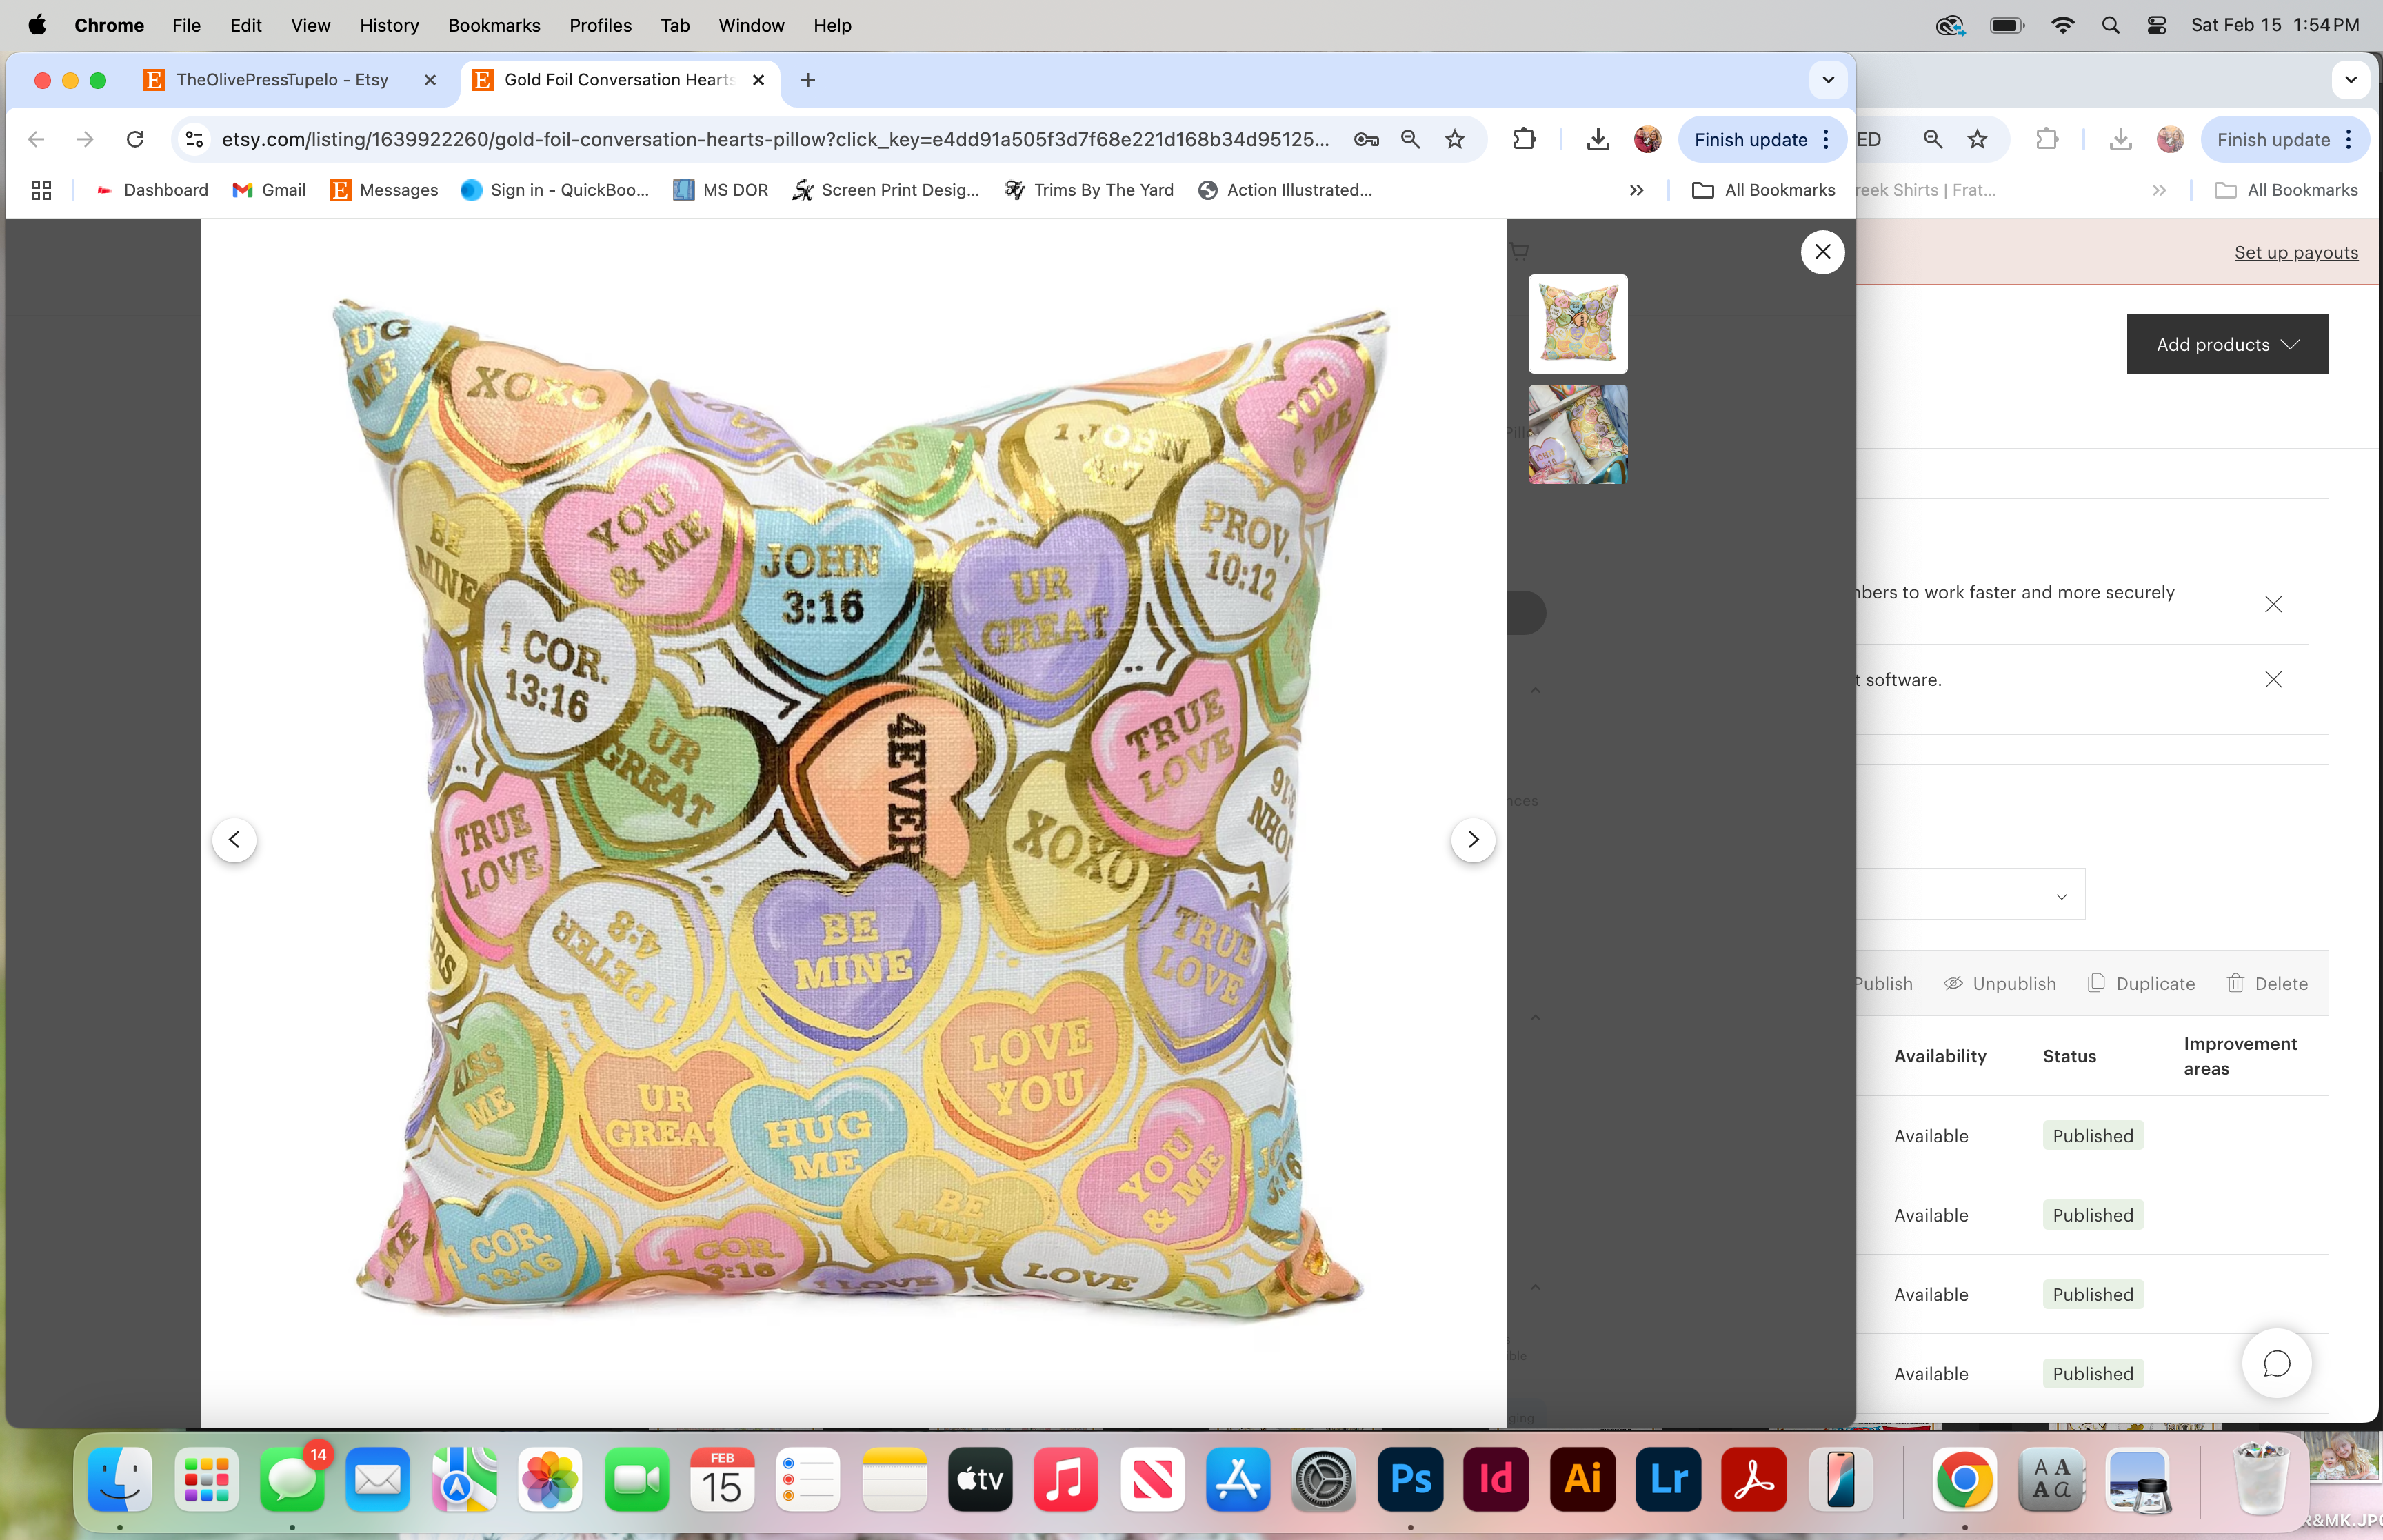2383x1540 pixels.
Task: Click the Set up payouts link
Action: (2295, 253)
